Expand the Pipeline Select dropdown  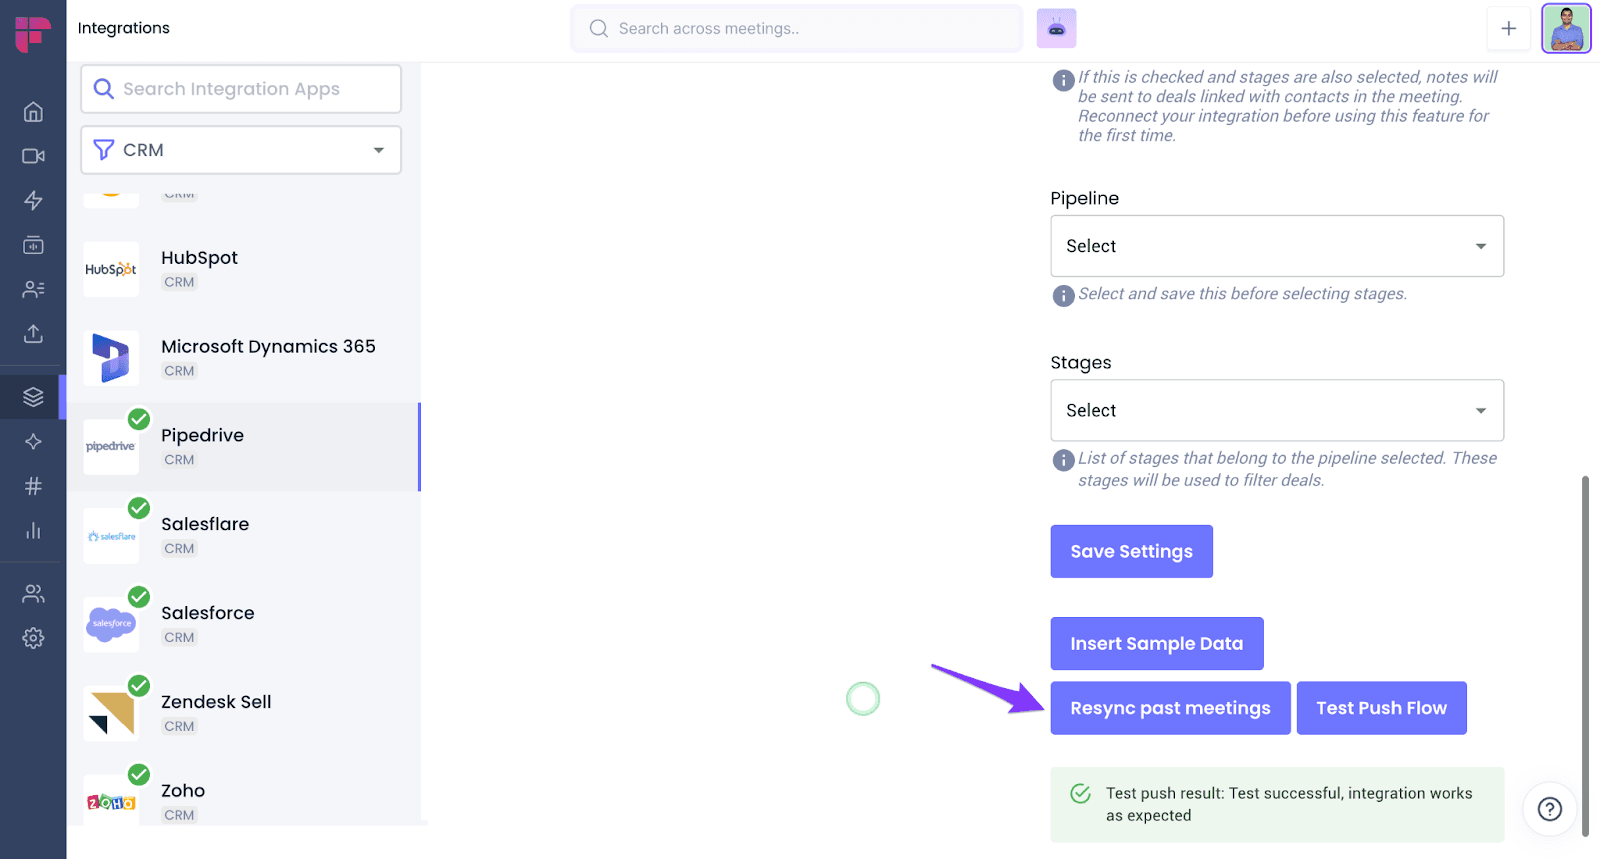tap(1276, 246)
